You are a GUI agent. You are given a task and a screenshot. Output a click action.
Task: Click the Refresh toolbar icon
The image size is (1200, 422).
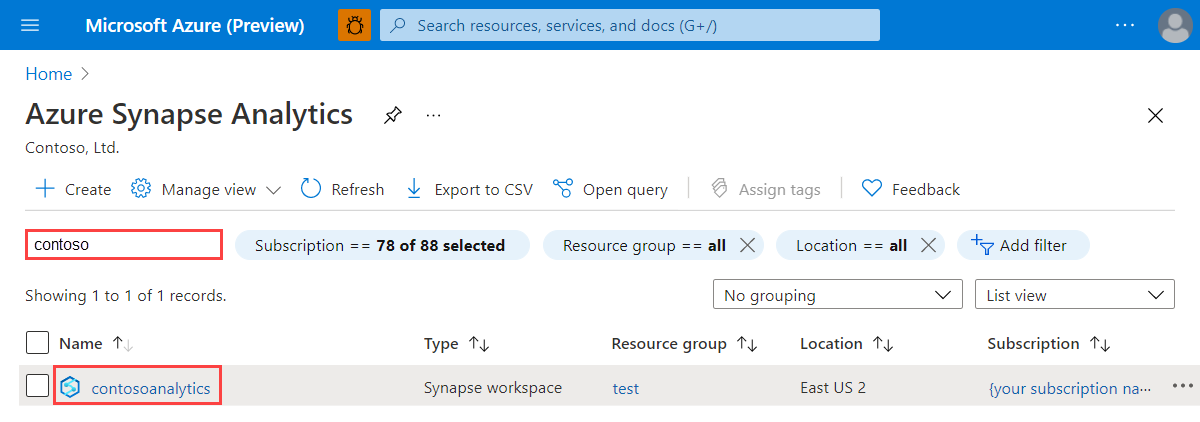(311, 189)
